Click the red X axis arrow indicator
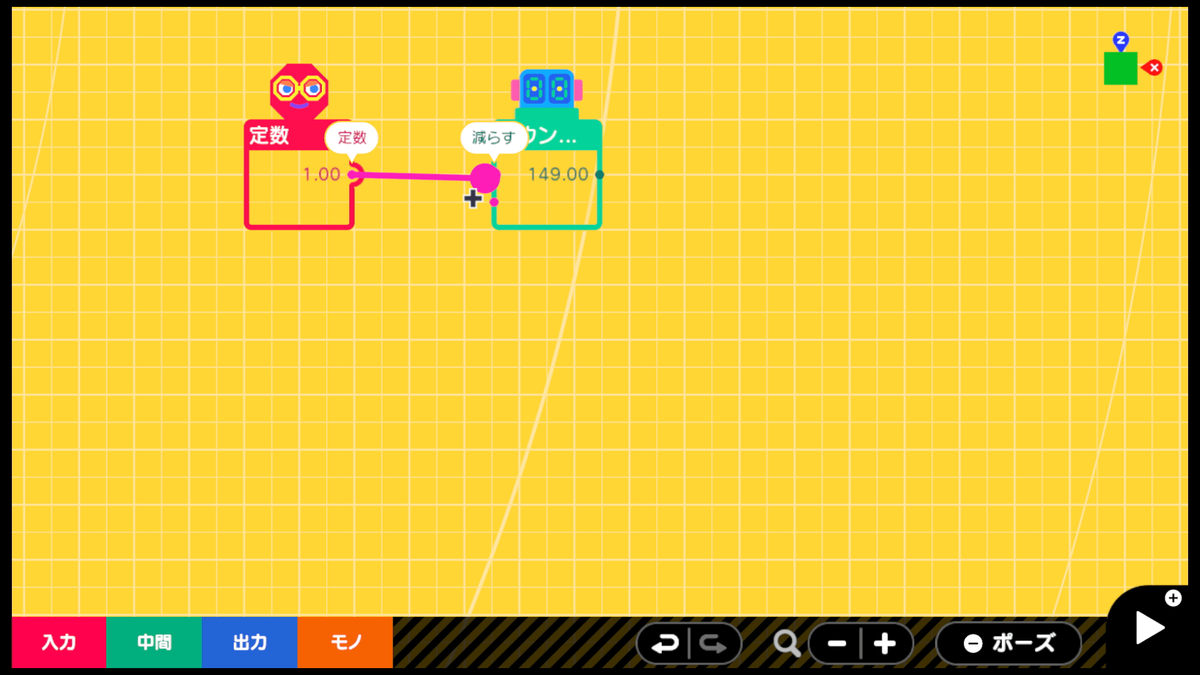Image resolution: width=1200 pixels, height=675 pixels. tap(1152, 68)
